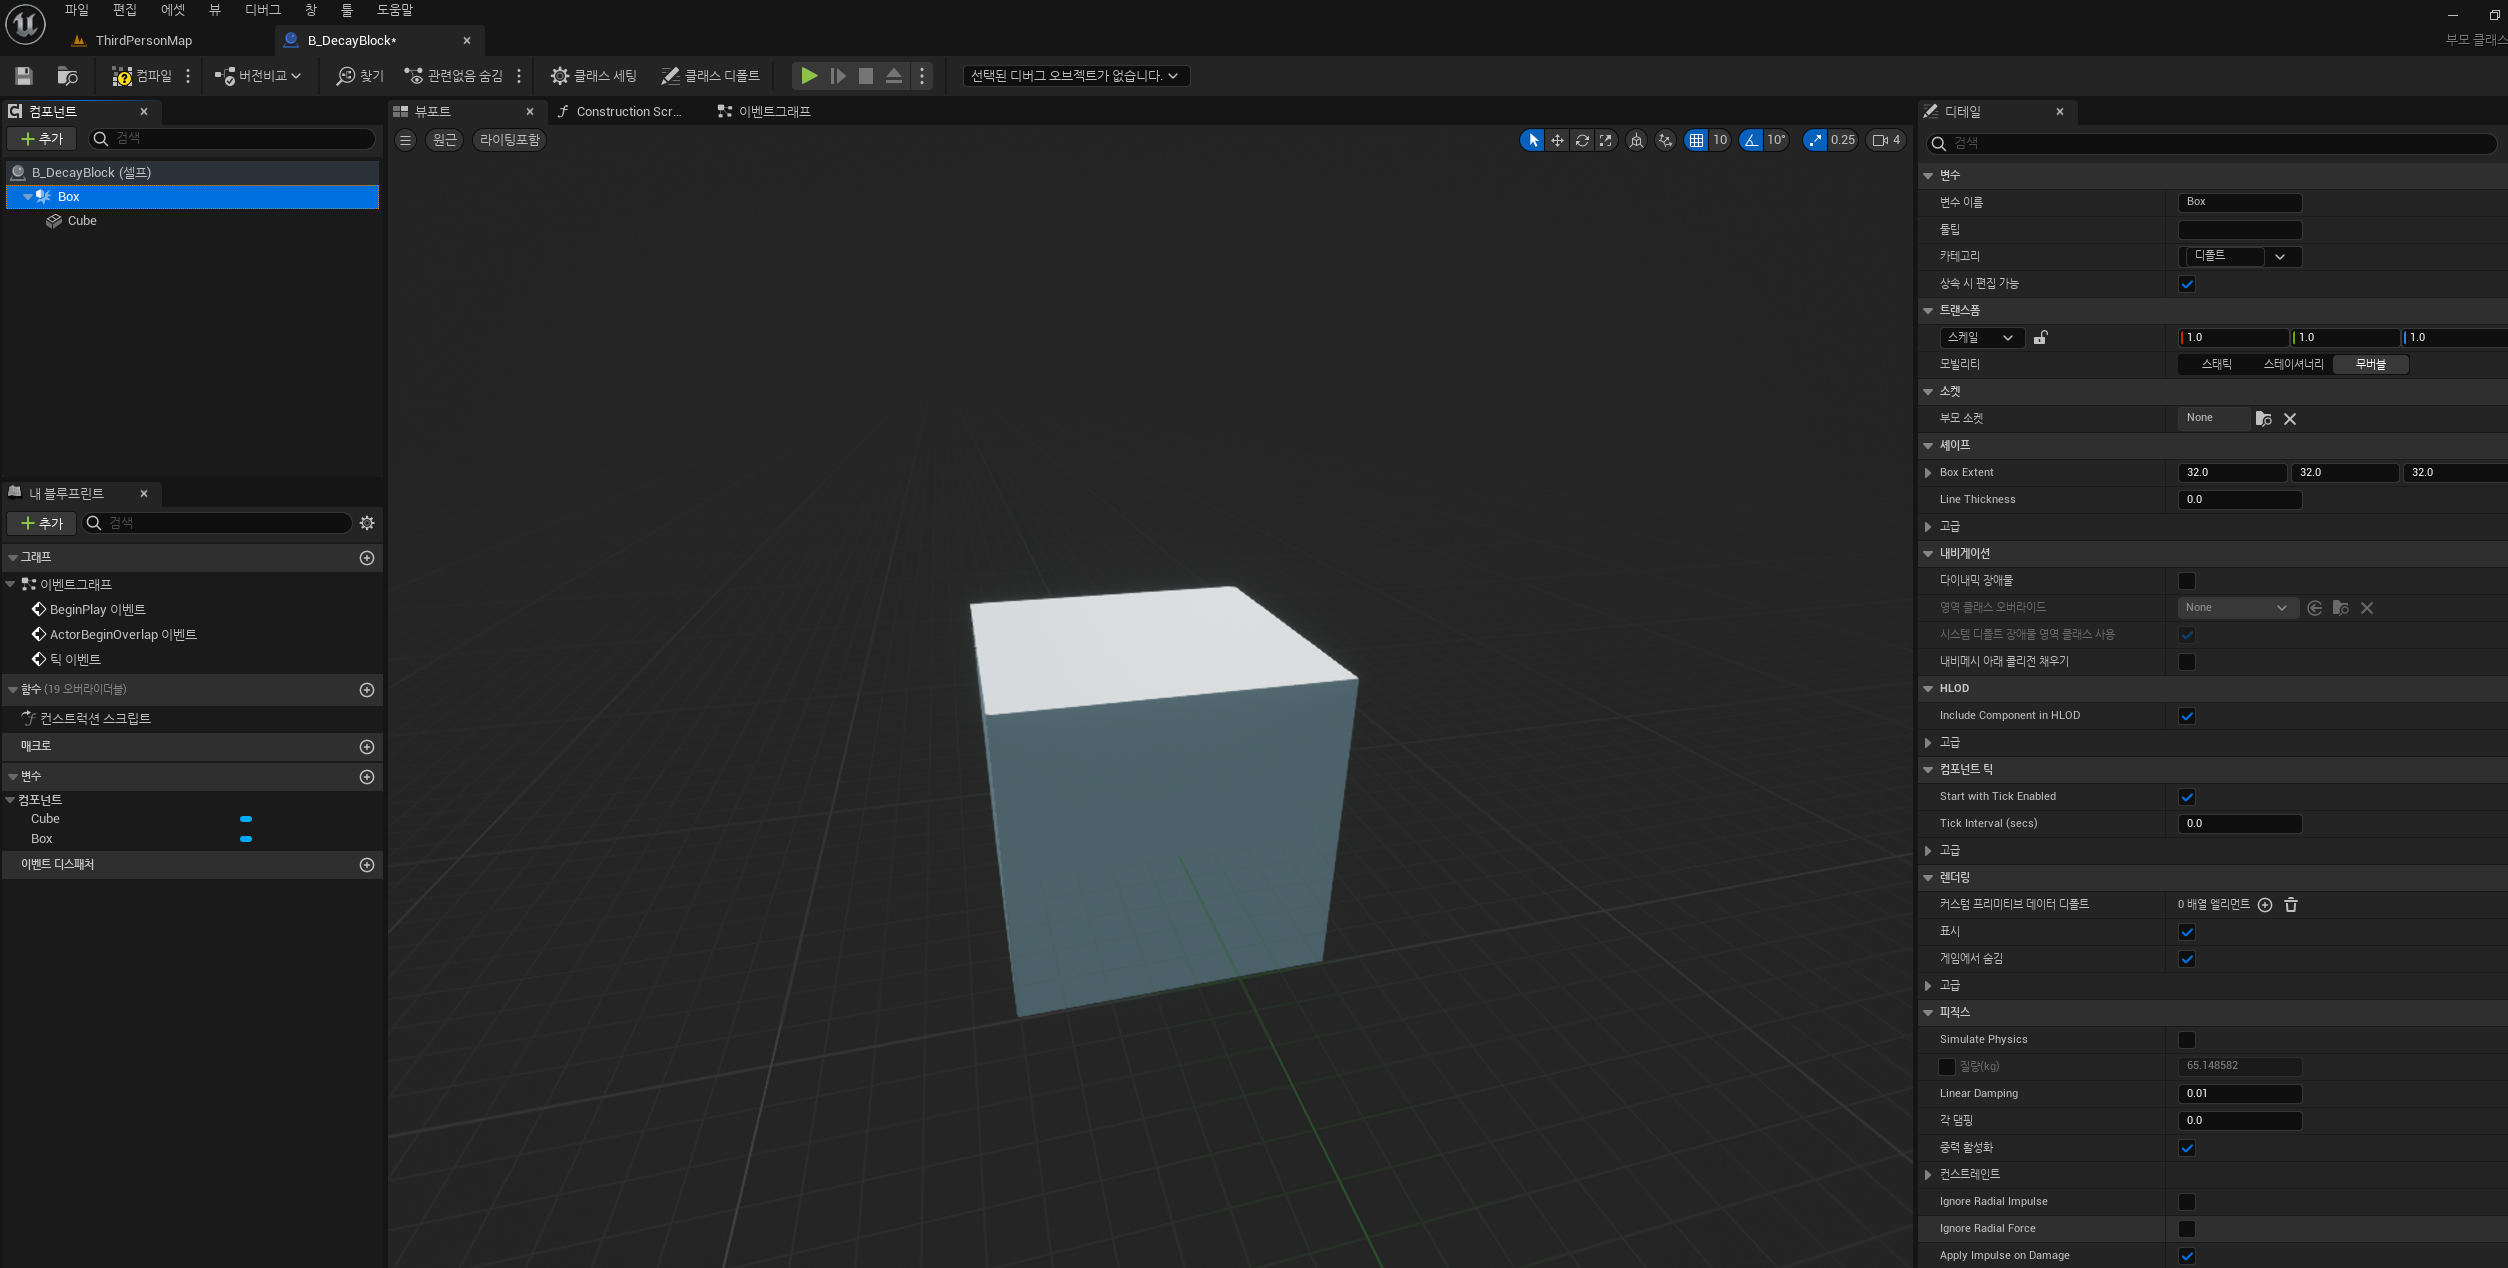
Task: Choose the Select mode arrow tool in viewport
Action: coord(1533,140)
